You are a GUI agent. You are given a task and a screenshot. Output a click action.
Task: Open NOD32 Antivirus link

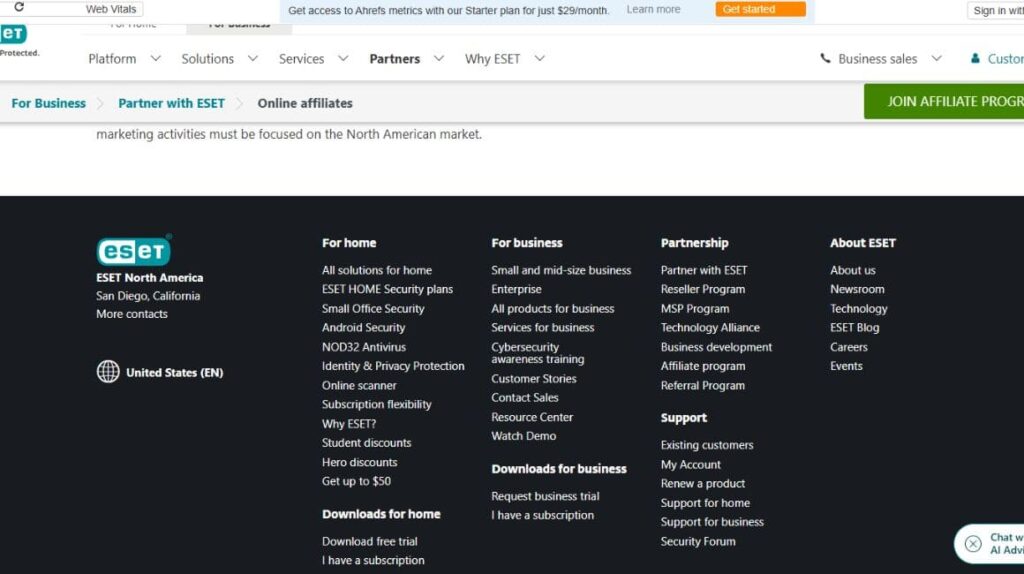(x=364, y=347)
